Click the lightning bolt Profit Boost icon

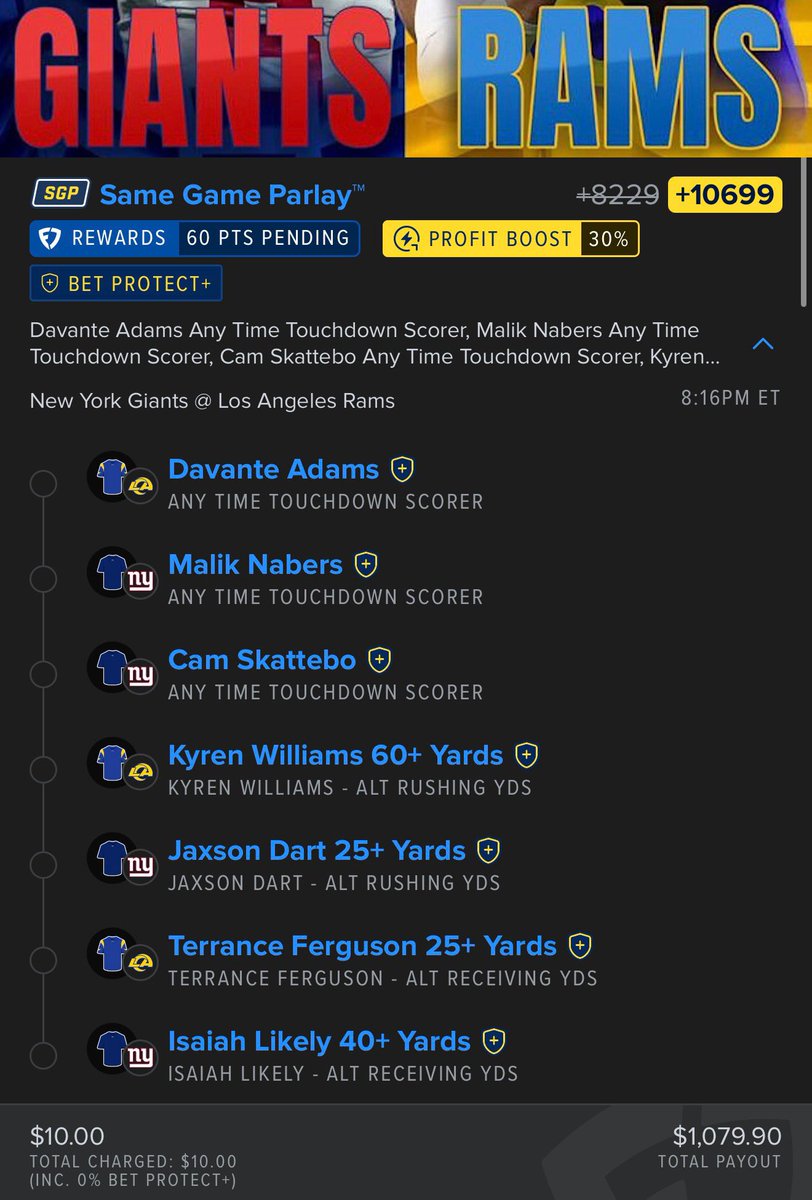(x=406, y=239)
